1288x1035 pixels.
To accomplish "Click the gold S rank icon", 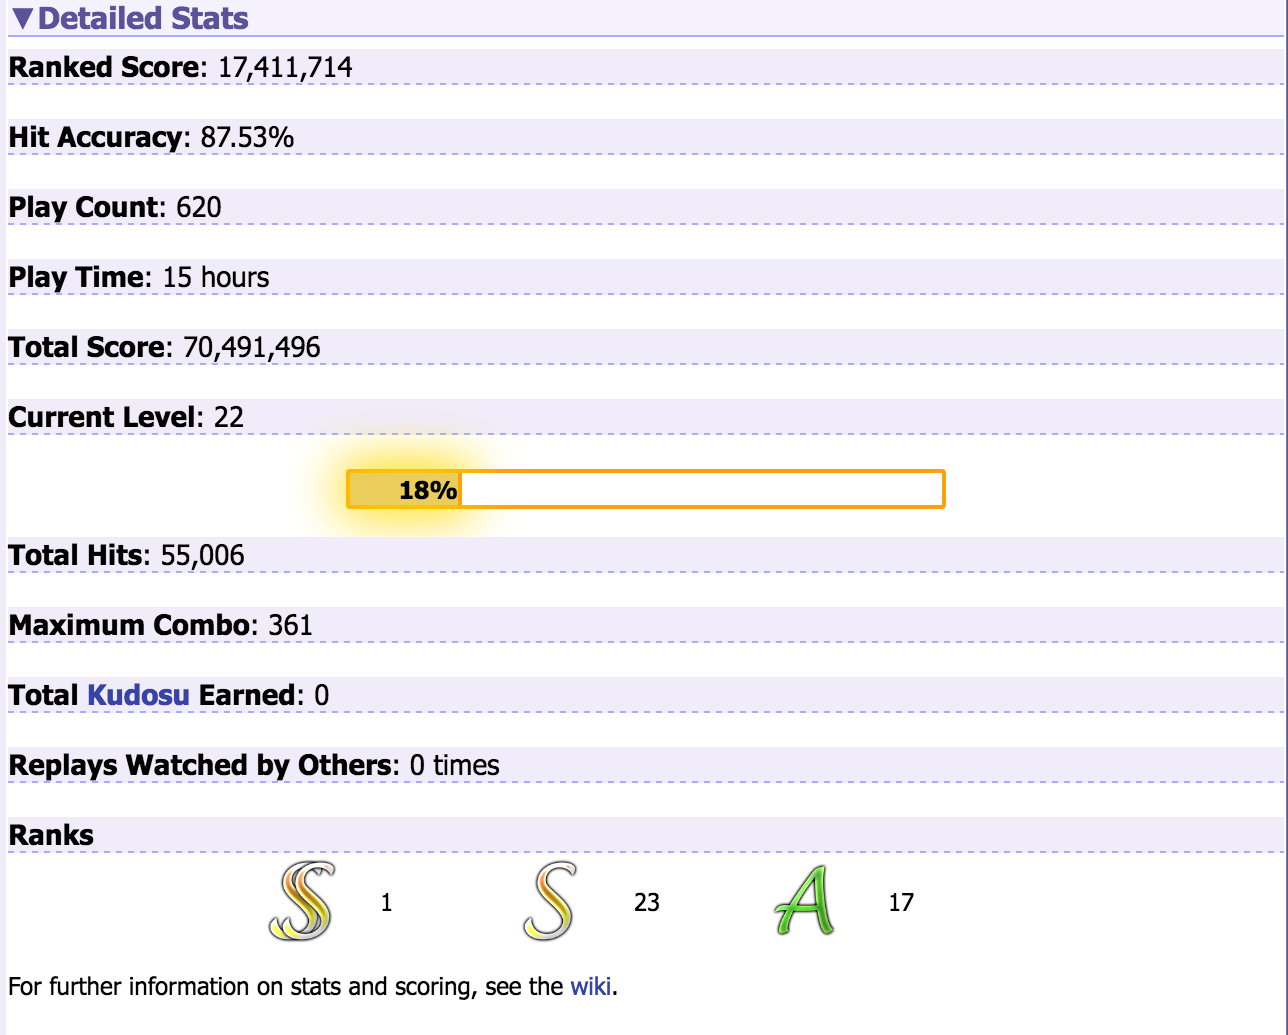I will click(549, 902).
